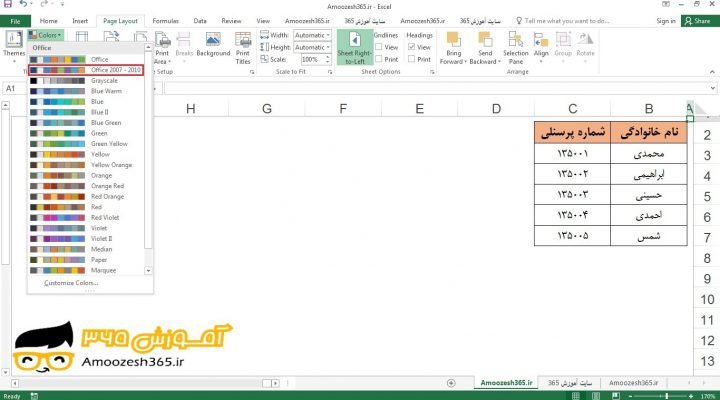Toggle Gridlines View checkbox
This screenshot has height=400, width=720.
[x=379, y=47]
